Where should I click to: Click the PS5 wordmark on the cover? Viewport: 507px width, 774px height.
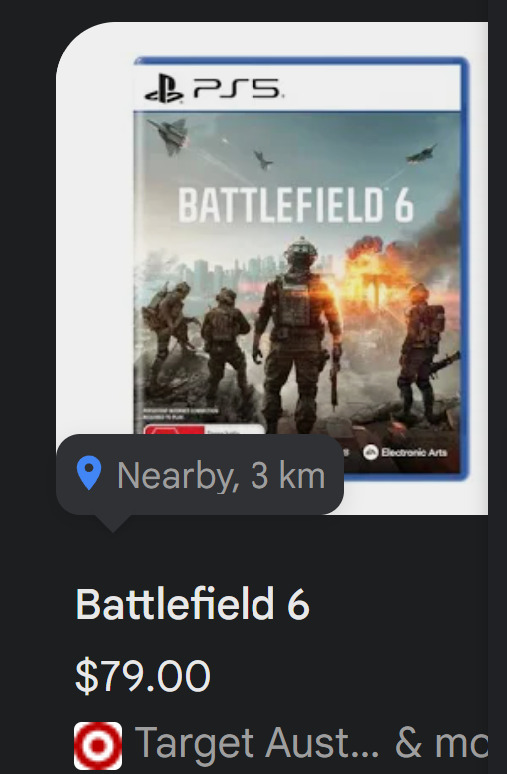(238, 89)
